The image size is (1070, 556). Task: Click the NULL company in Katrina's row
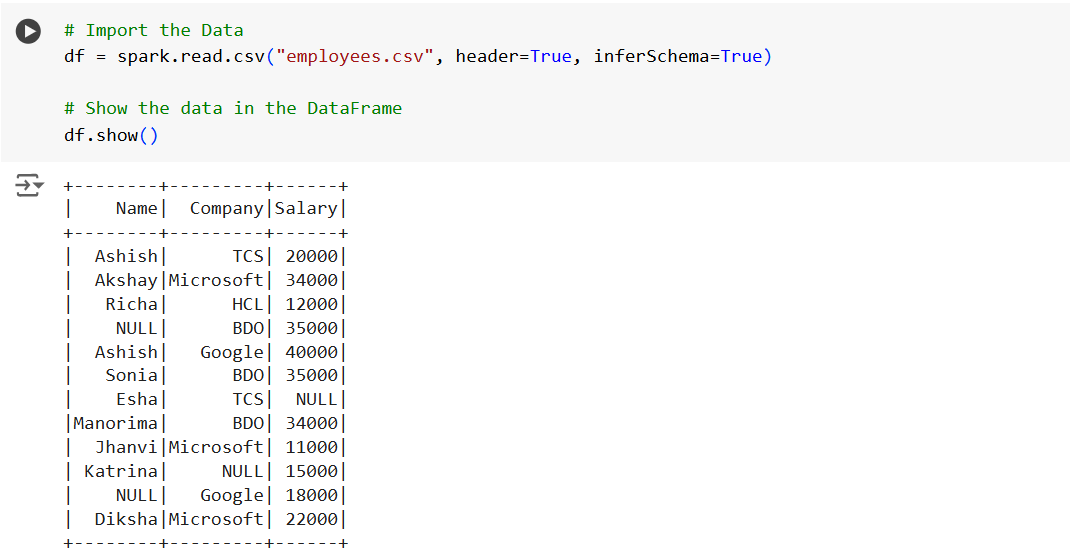[242, 471]
